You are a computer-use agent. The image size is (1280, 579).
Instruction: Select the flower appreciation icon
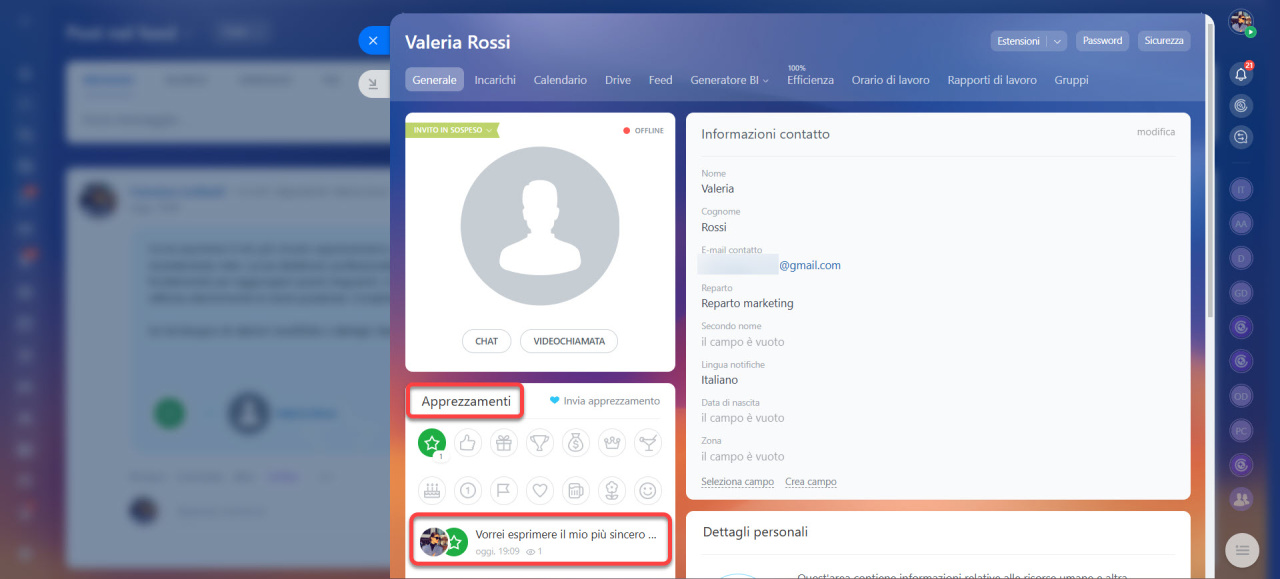[612, 490]
